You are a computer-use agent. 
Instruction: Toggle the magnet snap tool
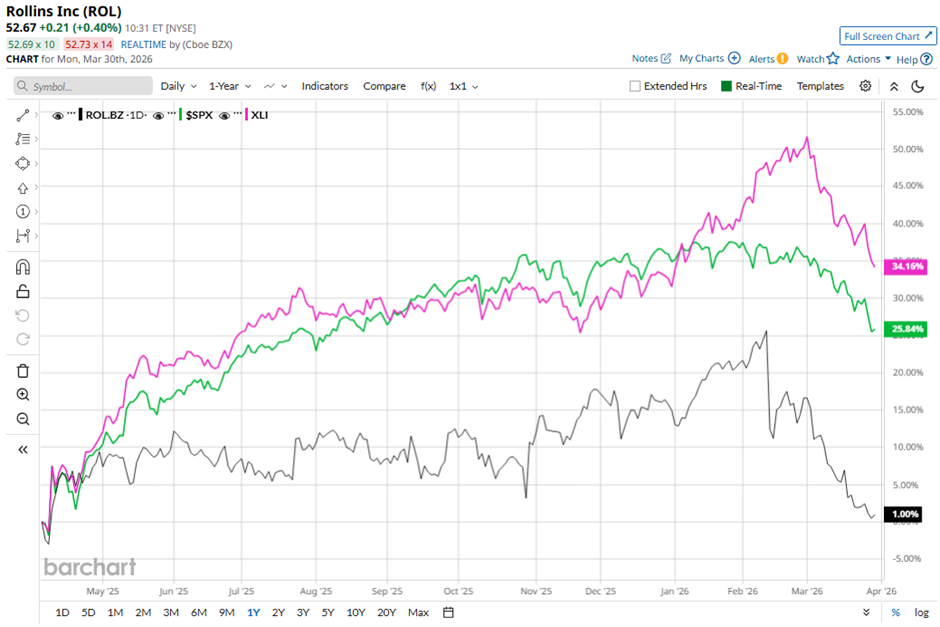23,267
